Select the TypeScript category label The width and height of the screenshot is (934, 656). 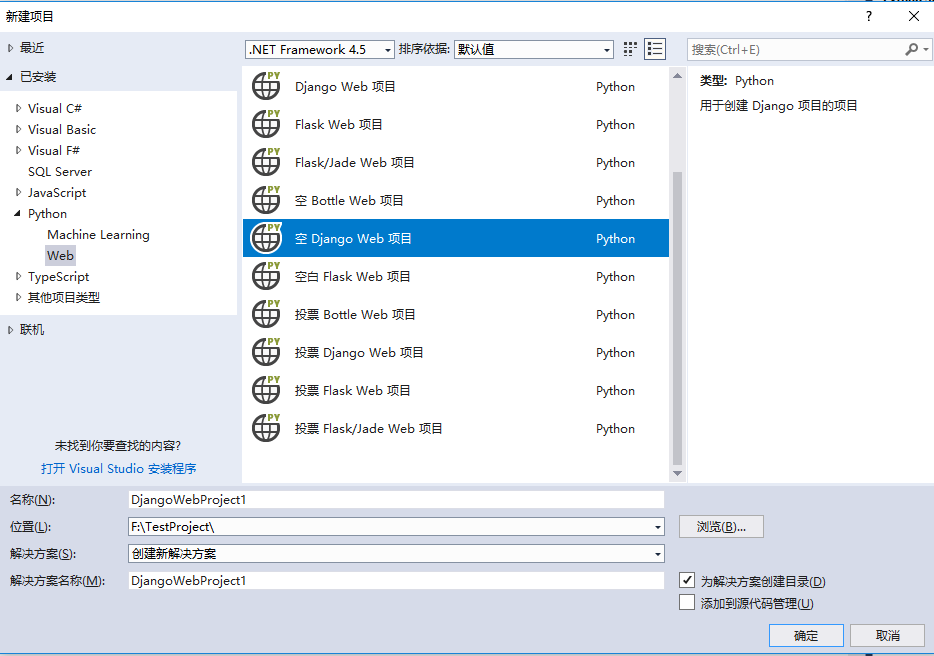58,276
